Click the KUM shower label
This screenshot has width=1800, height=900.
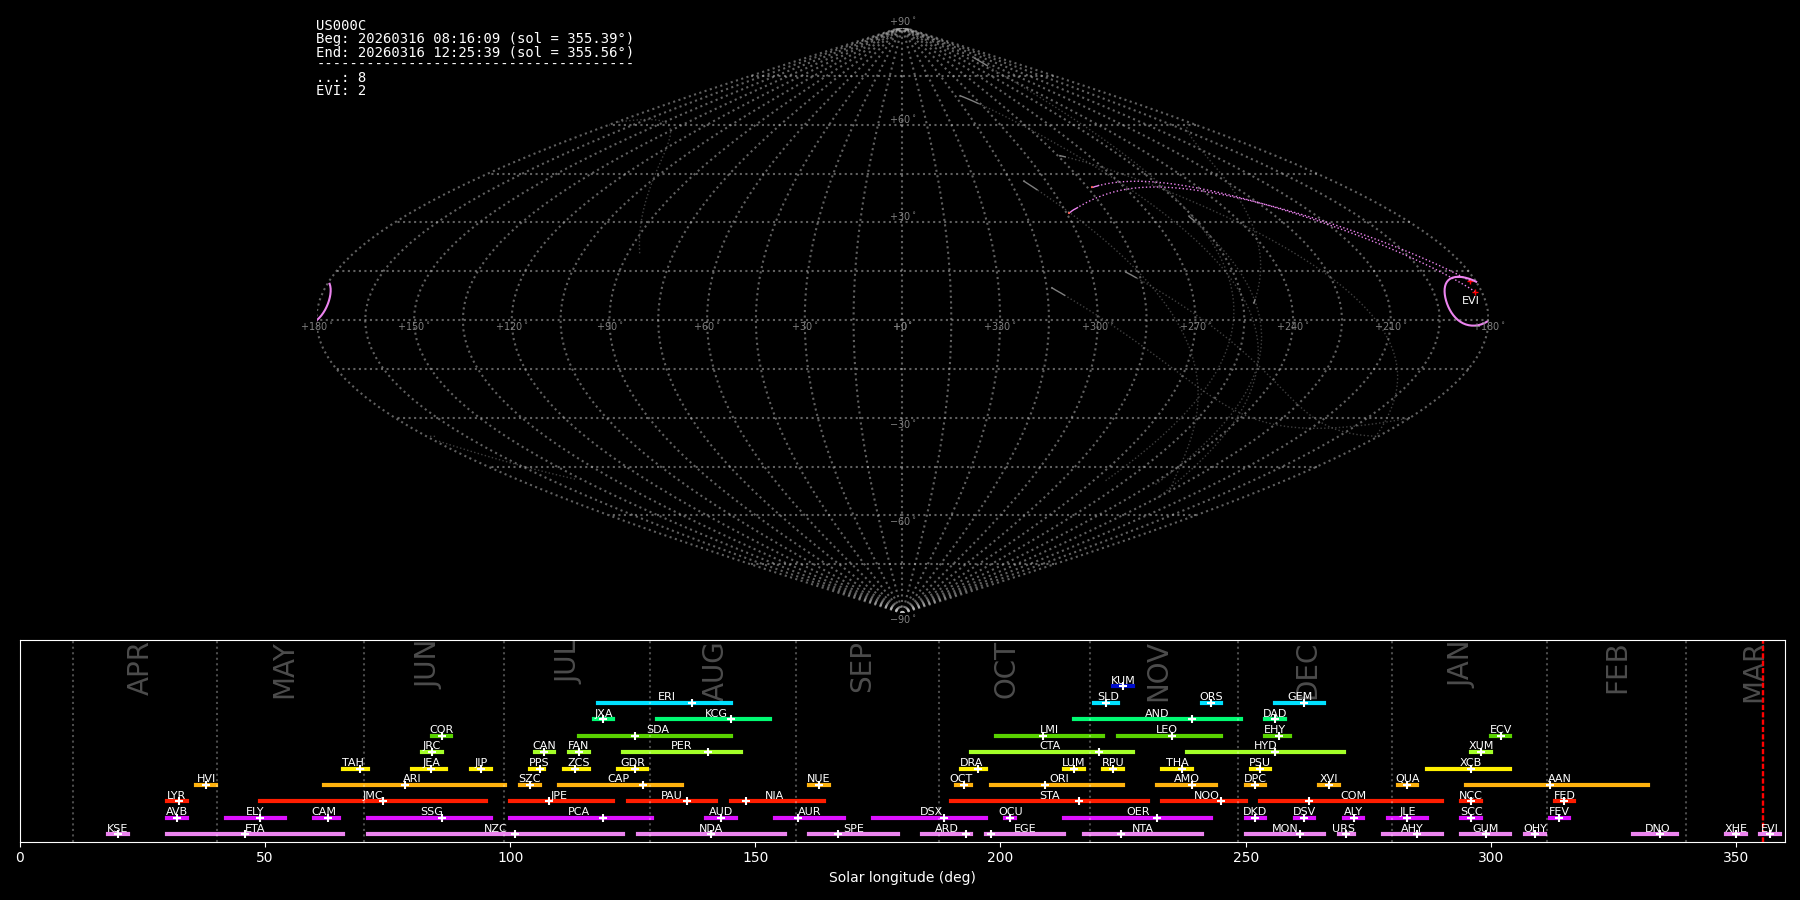pos(1123,681)
